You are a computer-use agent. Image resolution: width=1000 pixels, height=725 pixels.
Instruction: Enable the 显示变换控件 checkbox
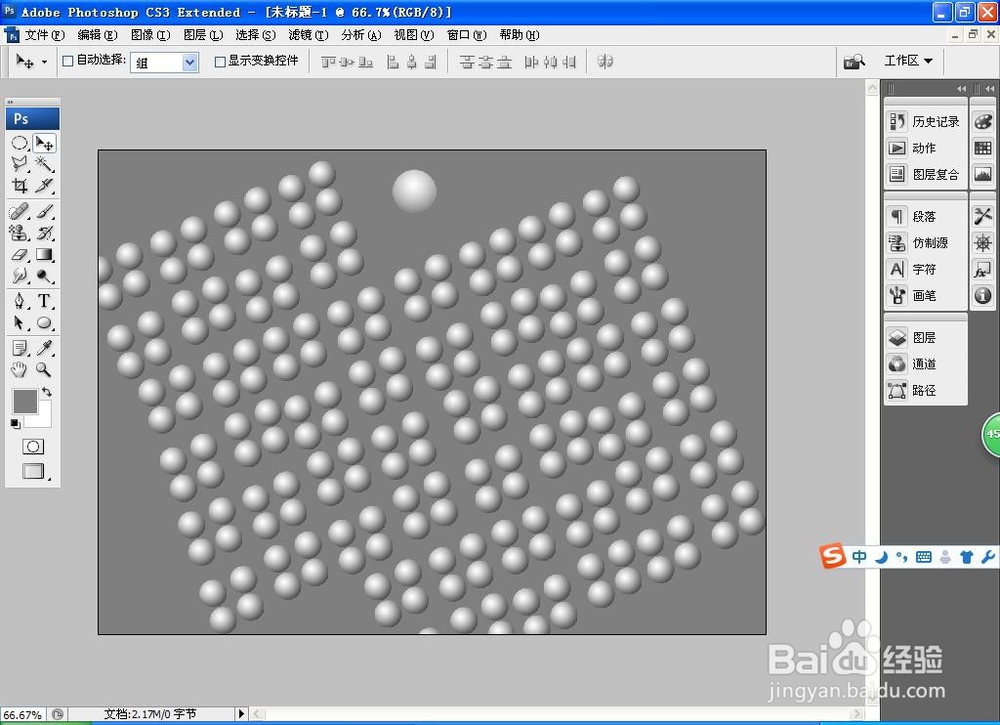(220, 61)
